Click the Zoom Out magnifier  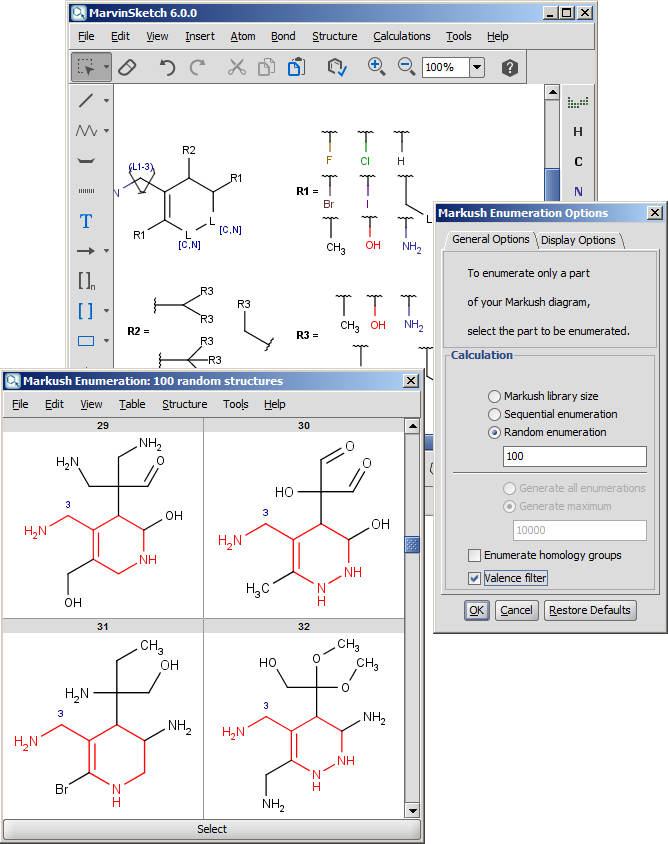coord(406,67)
